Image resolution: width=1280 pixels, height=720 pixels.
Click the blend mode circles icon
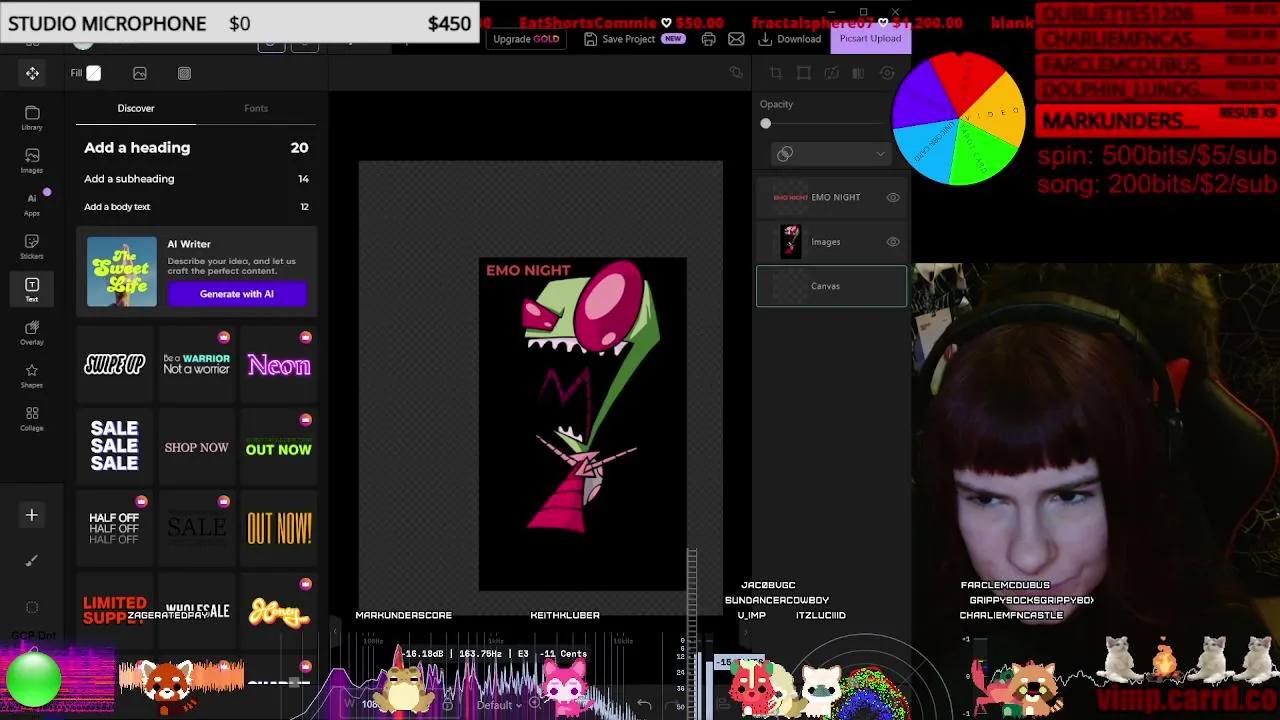click(x=785, y=154)
